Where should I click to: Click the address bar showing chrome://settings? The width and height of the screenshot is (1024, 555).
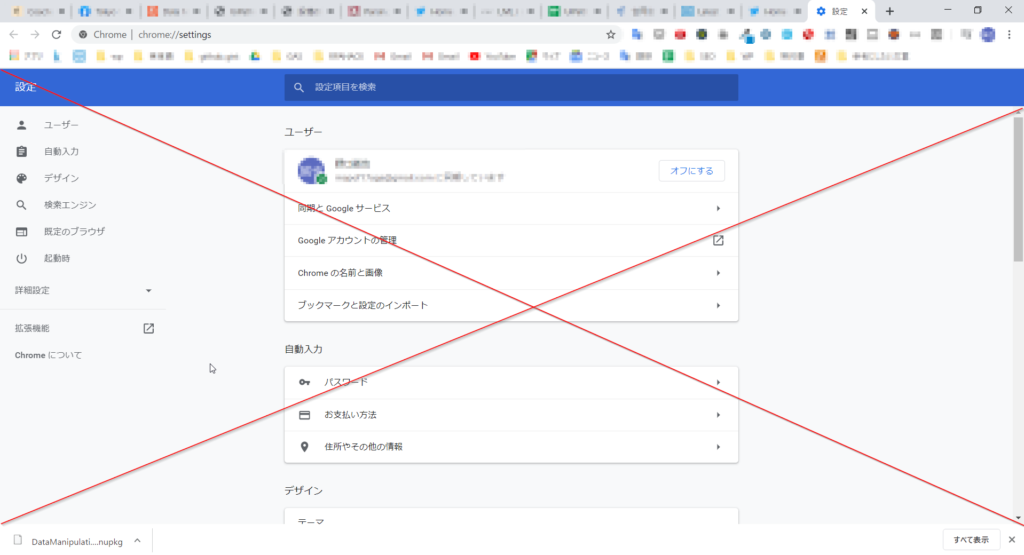(x=346, y=35)
